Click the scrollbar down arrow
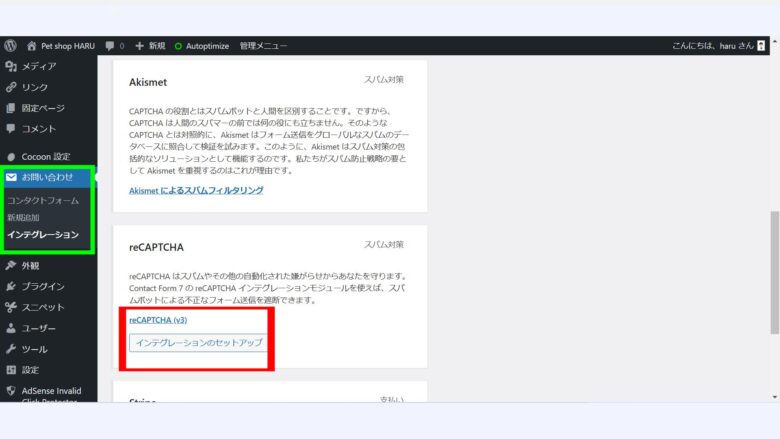 click(775, 397)
